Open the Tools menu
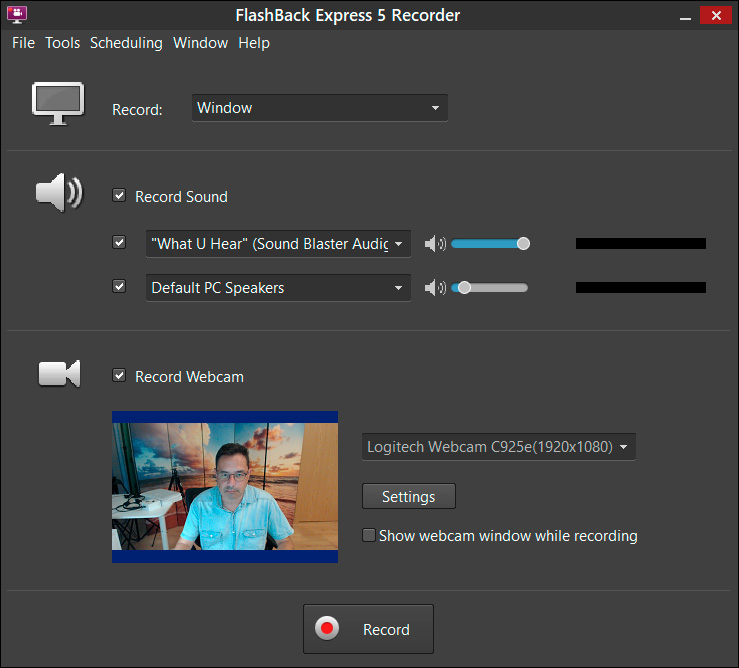Image resolution: width=739 pixels, height=668 pixels. [x=62, y=43]
